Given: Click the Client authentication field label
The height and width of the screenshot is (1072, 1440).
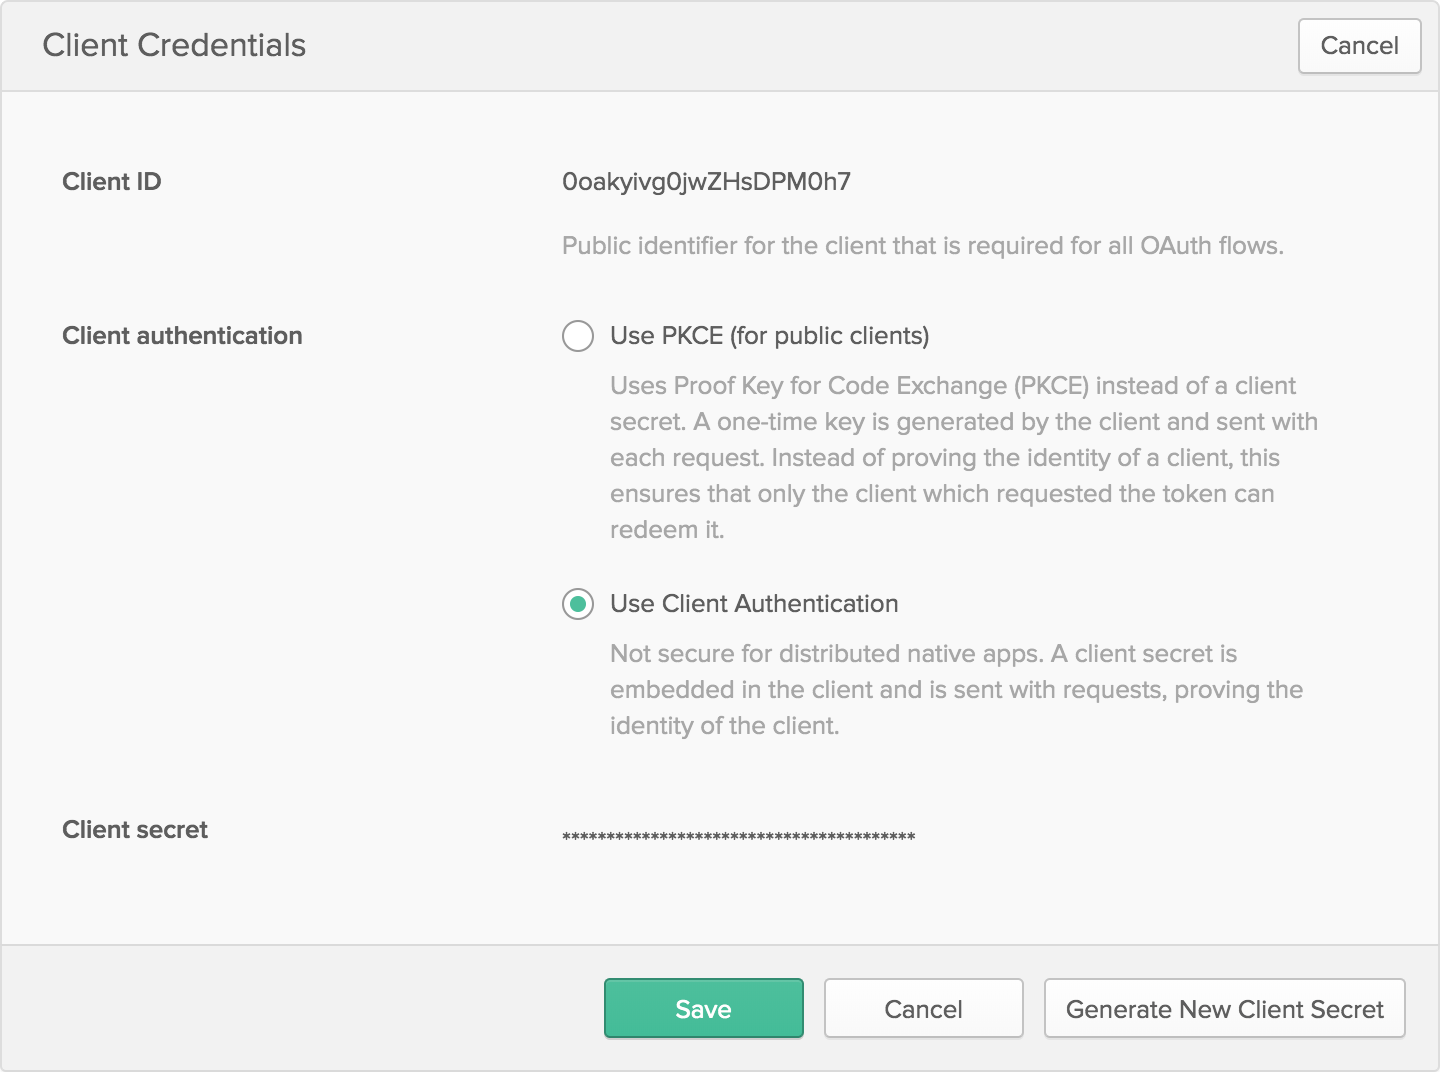Looking at the screenshot, I should [x=182, y=336].
